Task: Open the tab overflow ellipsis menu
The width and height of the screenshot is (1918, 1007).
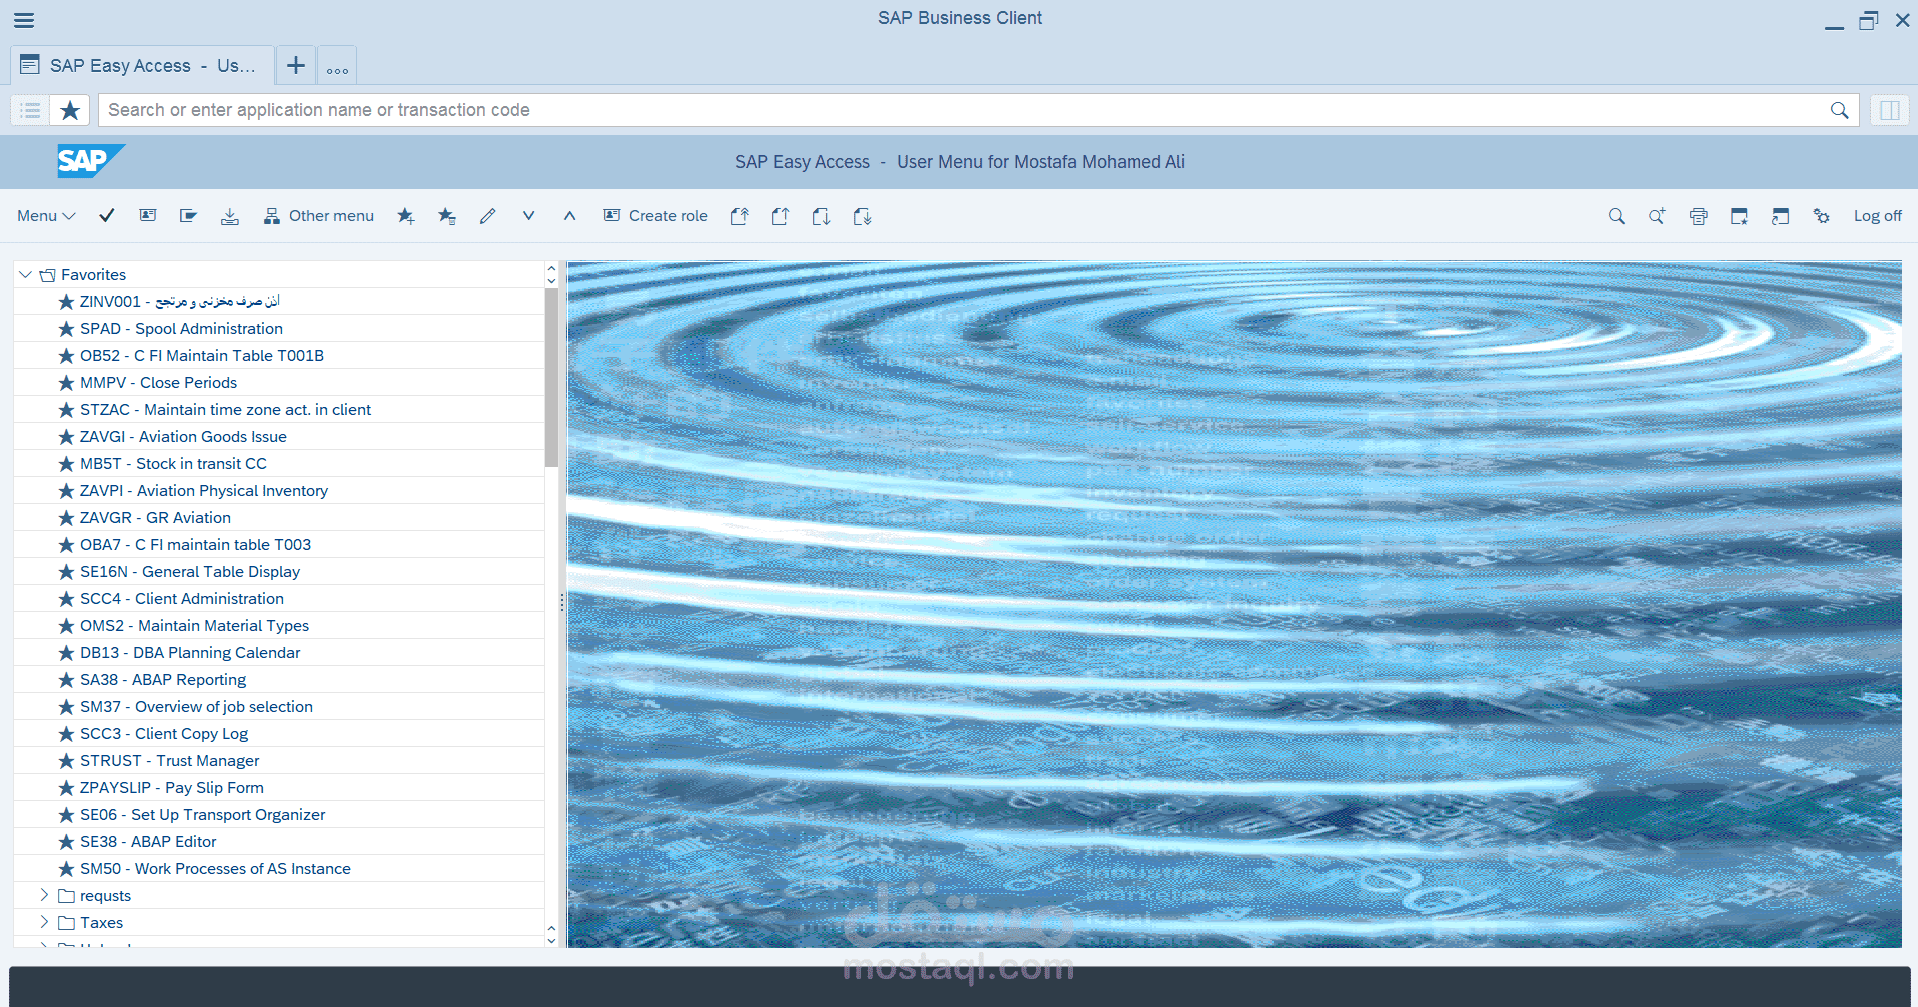Action: pos(337,66)
